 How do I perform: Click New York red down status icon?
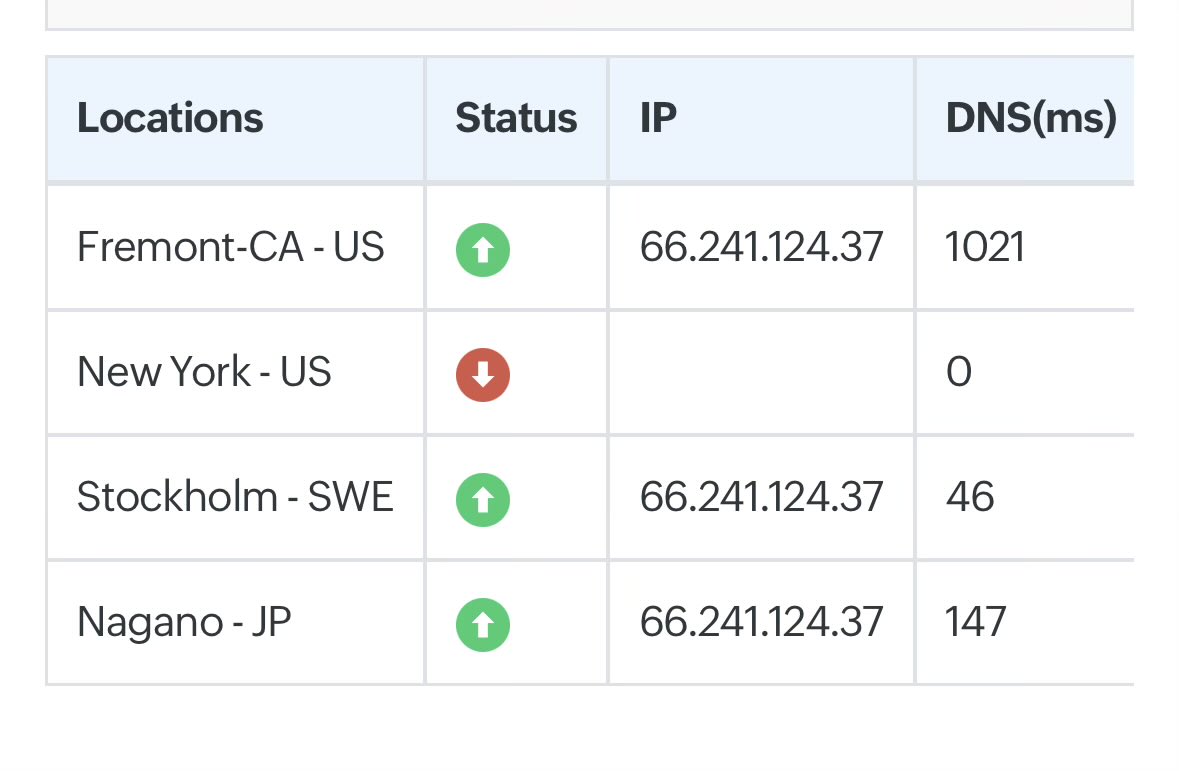483,374
